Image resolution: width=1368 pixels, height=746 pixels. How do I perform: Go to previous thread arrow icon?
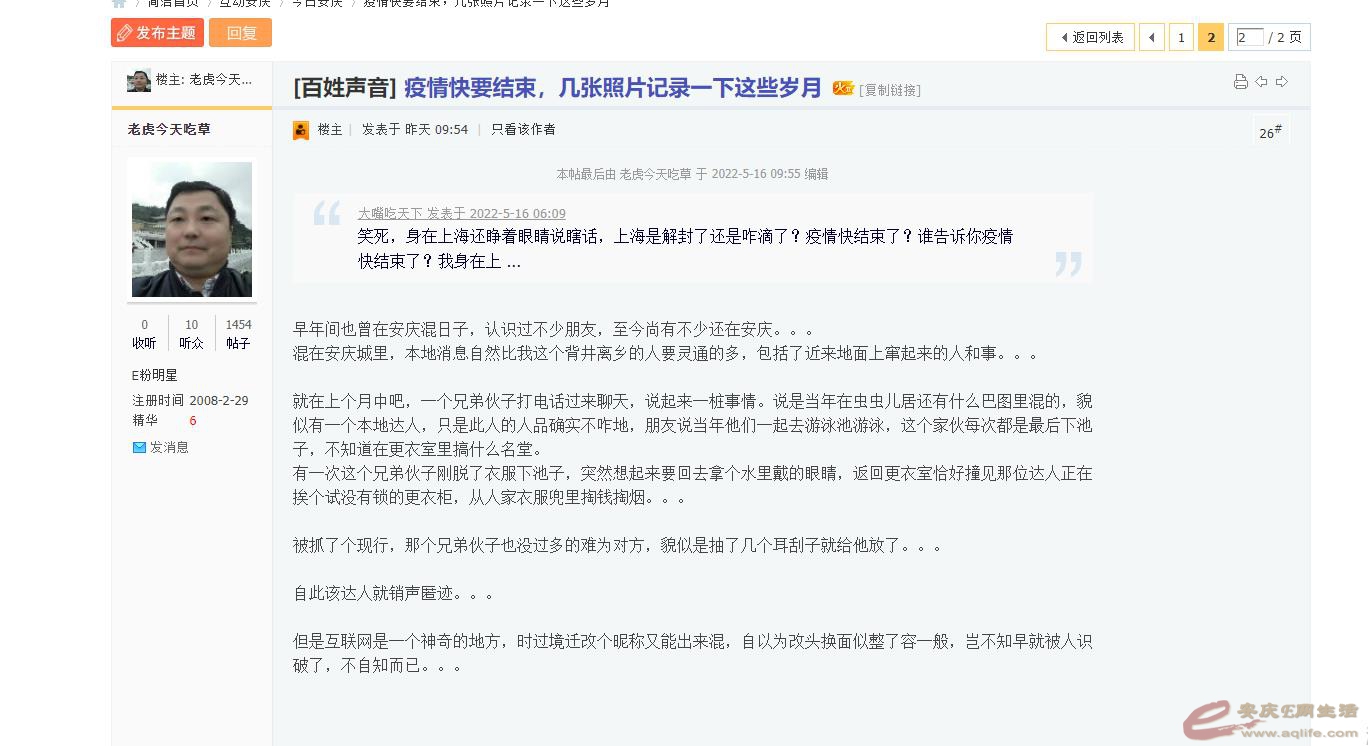pos(1261,82)
